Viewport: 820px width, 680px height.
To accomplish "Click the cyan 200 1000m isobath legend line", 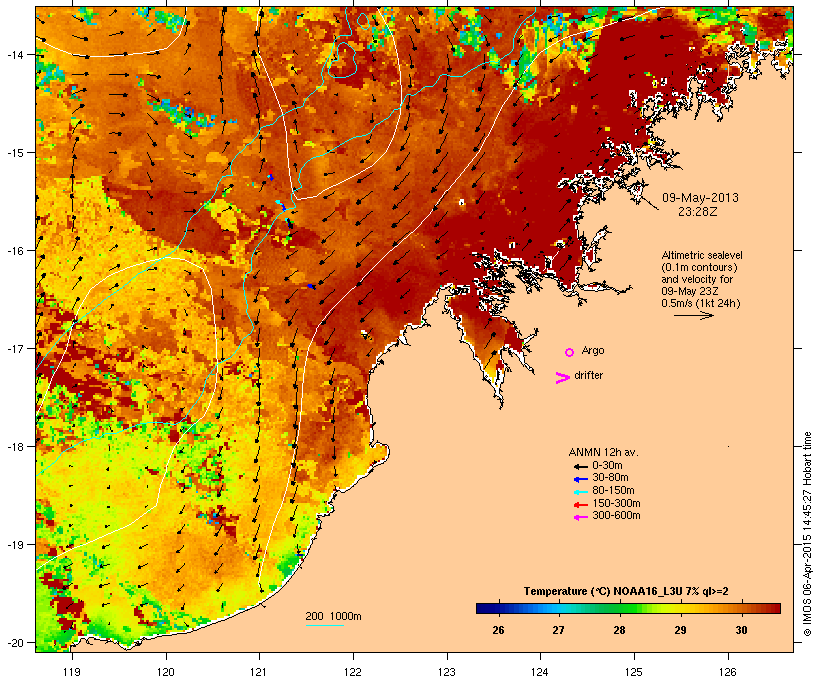I will coord(325,626).
